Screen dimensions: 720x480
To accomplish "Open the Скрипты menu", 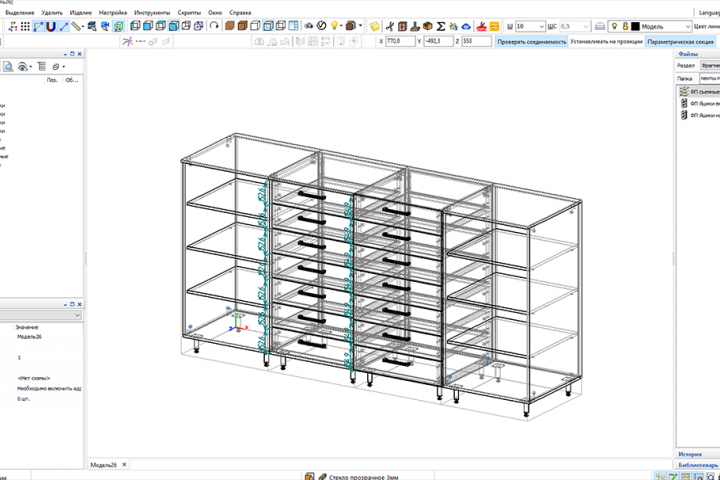I will click(189, 12).
